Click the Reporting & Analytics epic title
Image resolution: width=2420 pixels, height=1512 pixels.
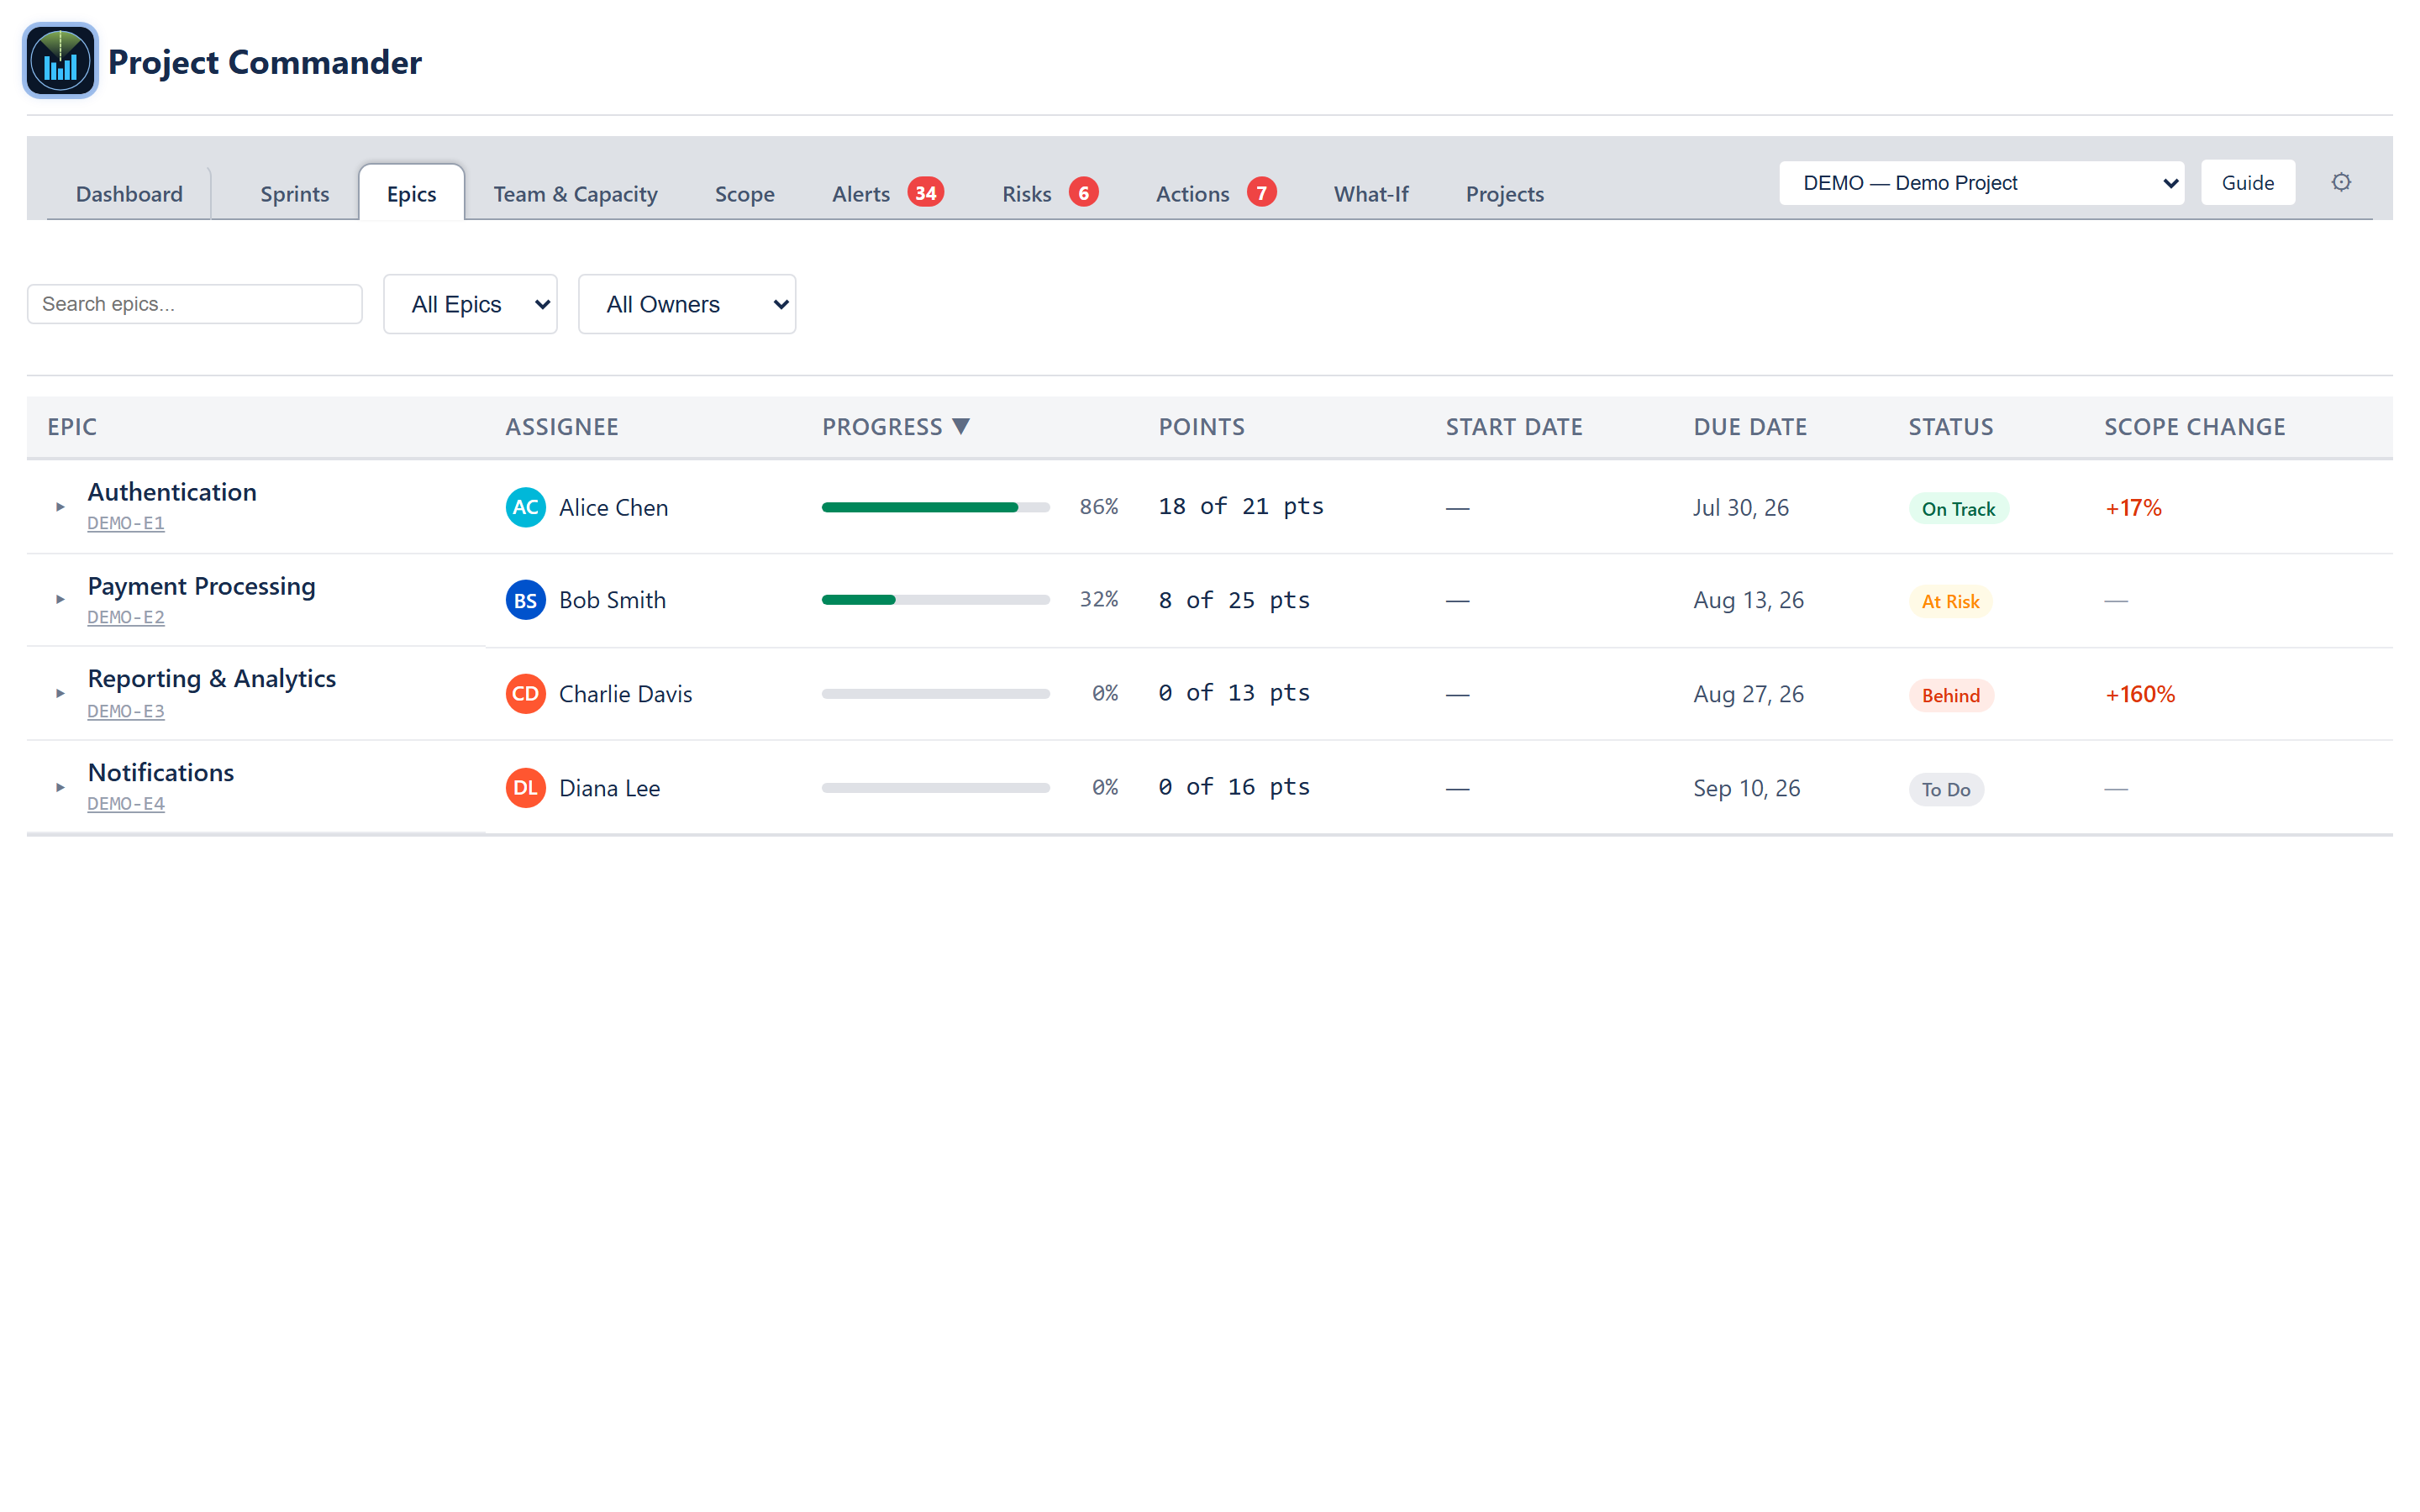click(212, 679)
